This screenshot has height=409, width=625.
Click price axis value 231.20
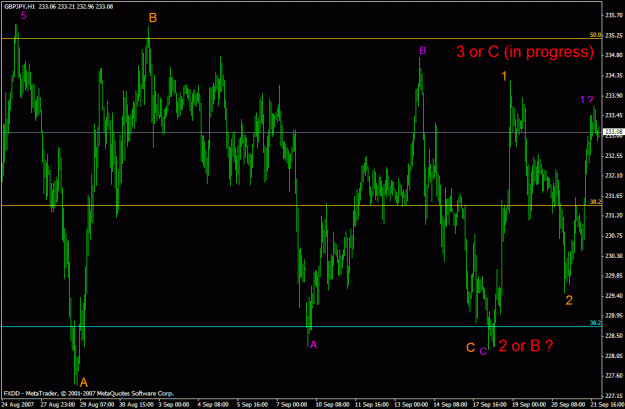coord(614,215)
